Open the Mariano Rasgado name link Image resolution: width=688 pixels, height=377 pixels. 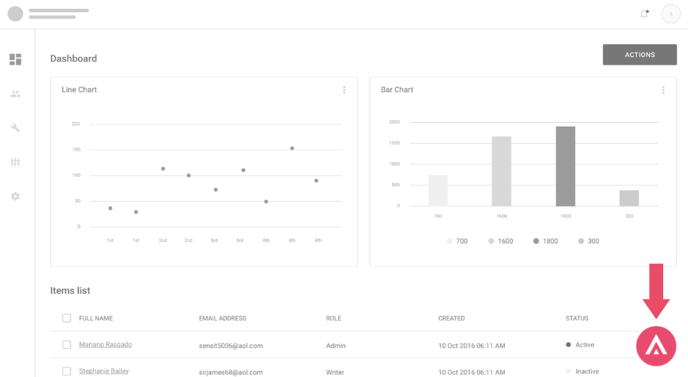pos(105,345)
